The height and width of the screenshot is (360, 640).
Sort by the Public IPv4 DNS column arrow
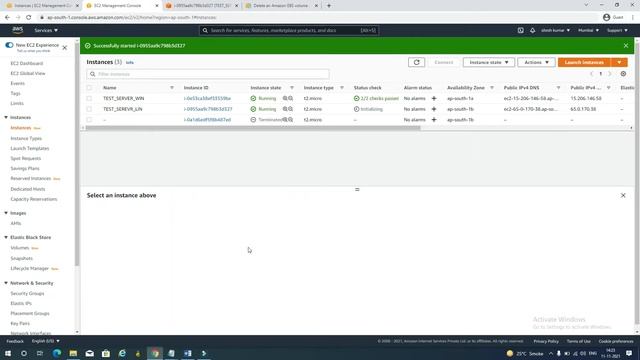[x=558, y=88]
